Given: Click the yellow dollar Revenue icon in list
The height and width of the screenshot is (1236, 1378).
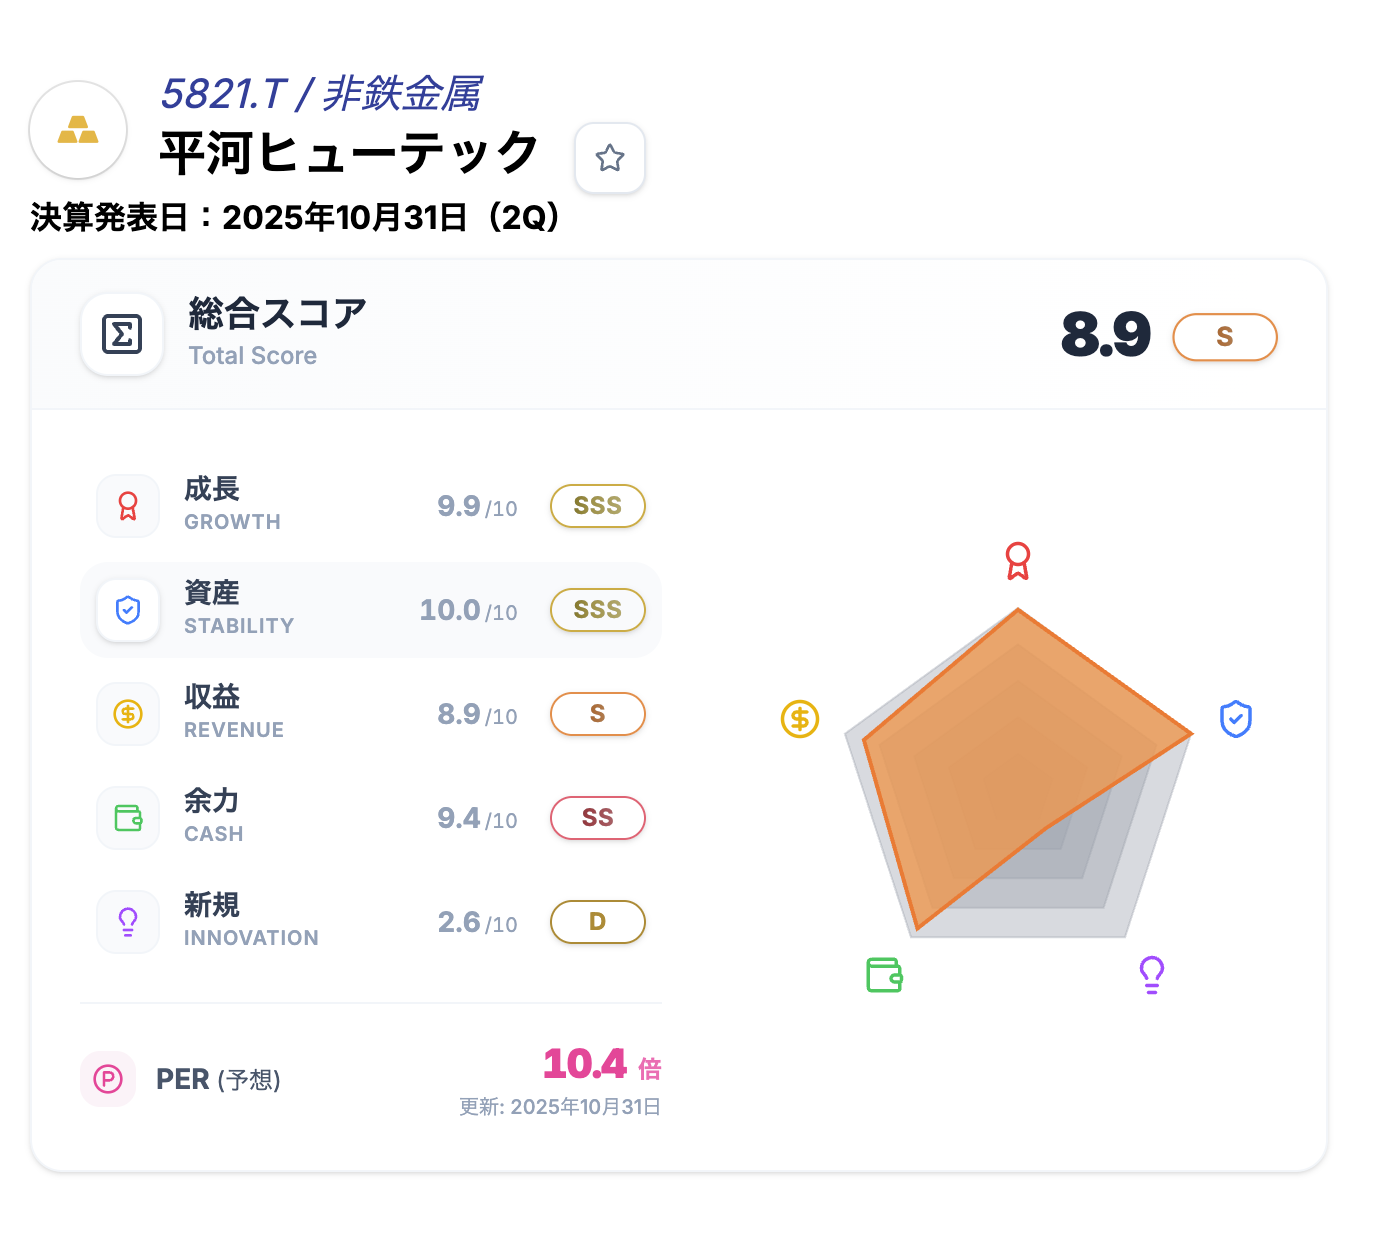Looking at the screenshot, I should [x=128, y=714].
